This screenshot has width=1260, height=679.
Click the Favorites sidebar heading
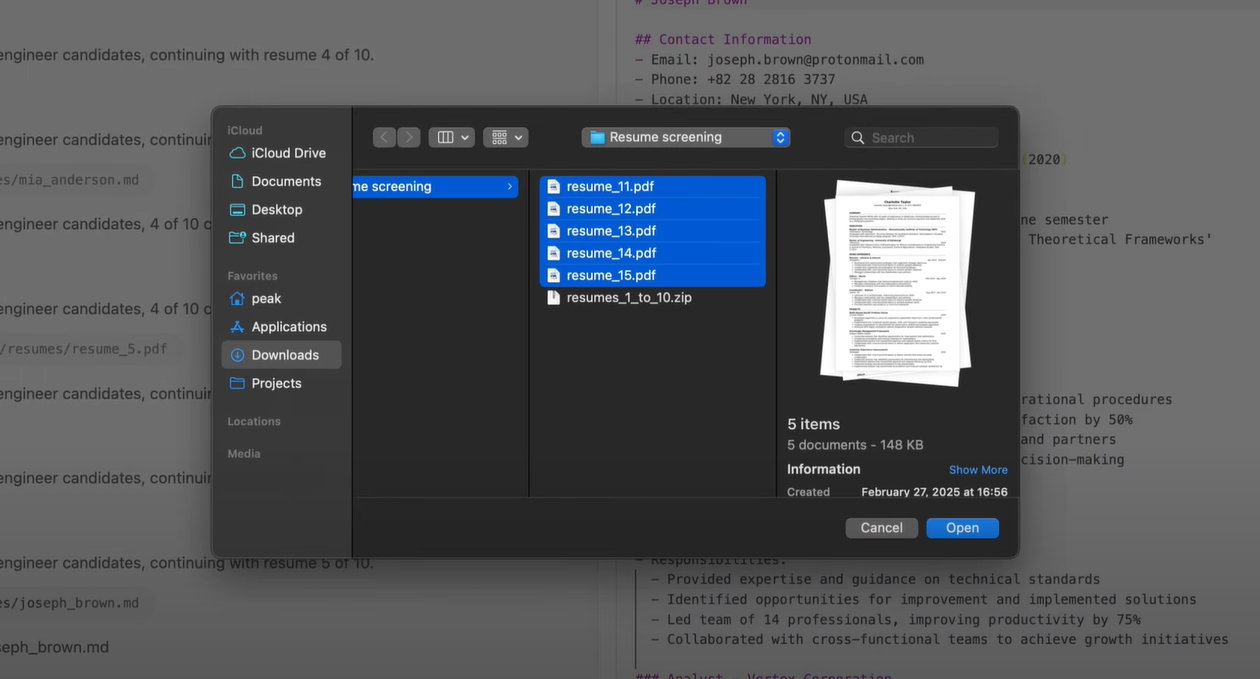(252, 276)
